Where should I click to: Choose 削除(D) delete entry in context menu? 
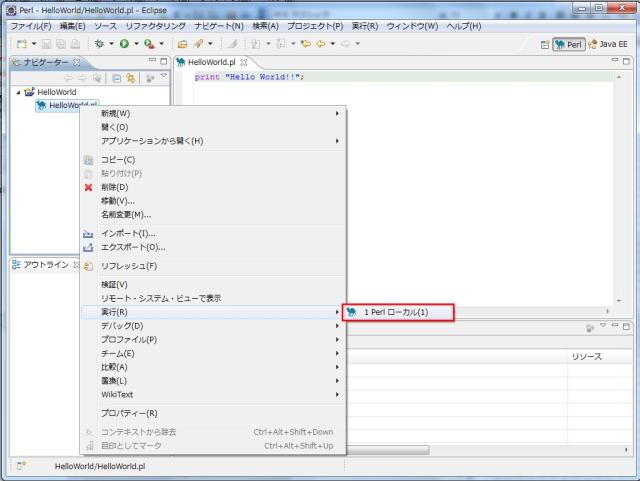click(x=114, y=187)
